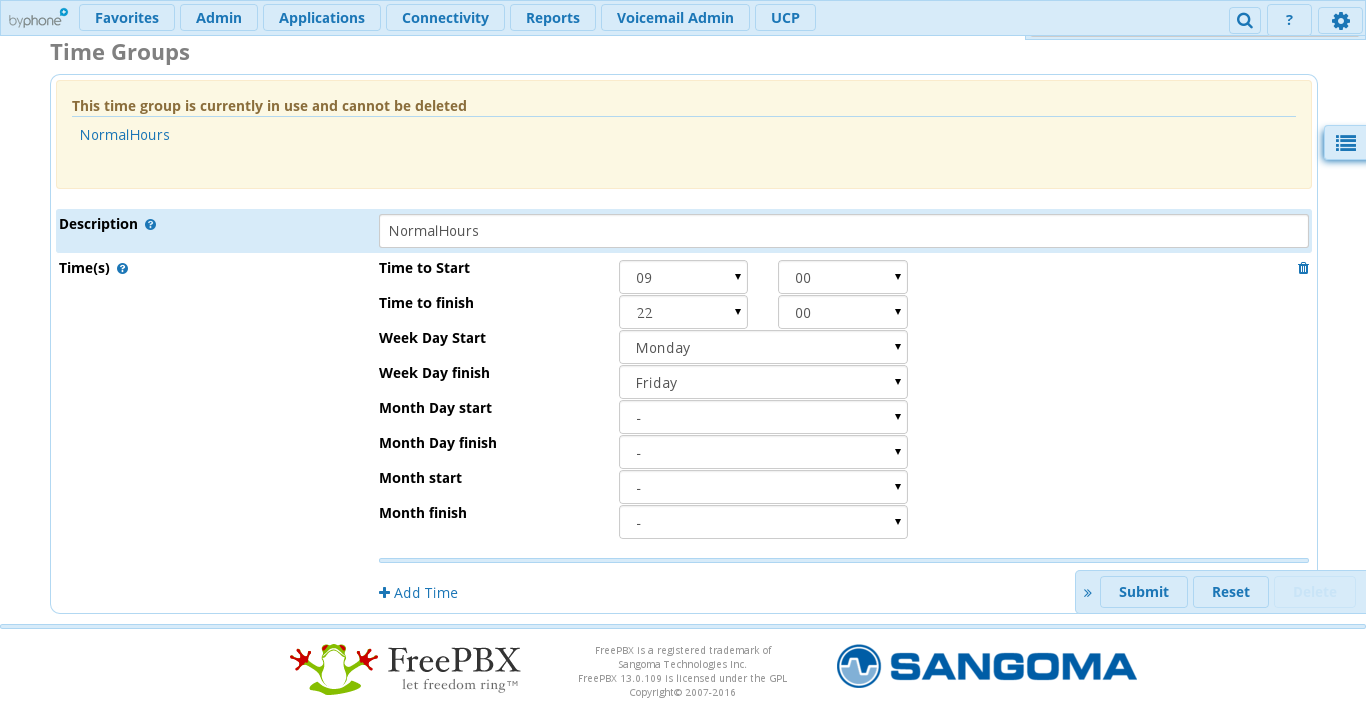Screen dimensions: 1366x724
Task: Click the Add Time link
Action: tap(418, 593)
